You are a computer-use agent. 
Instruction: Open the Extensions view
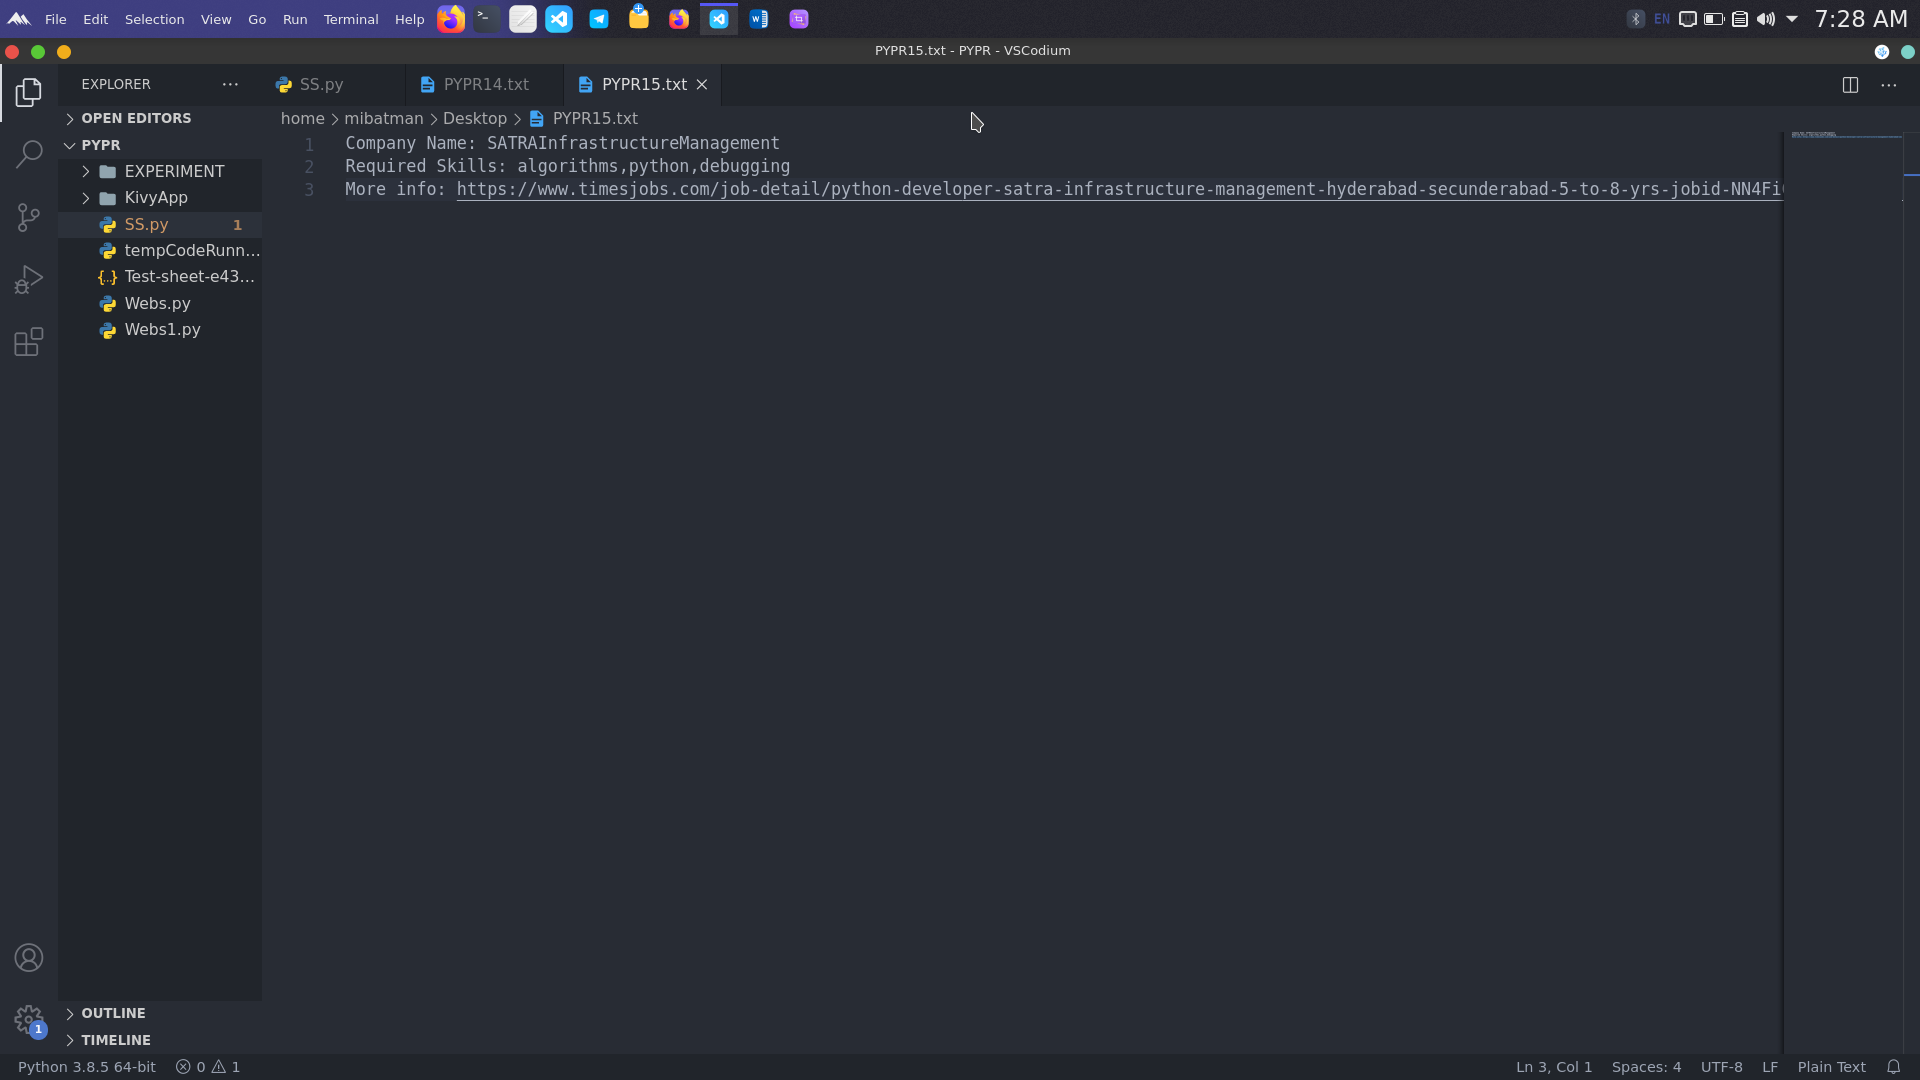pyautogui.click(x=29, y=343)
